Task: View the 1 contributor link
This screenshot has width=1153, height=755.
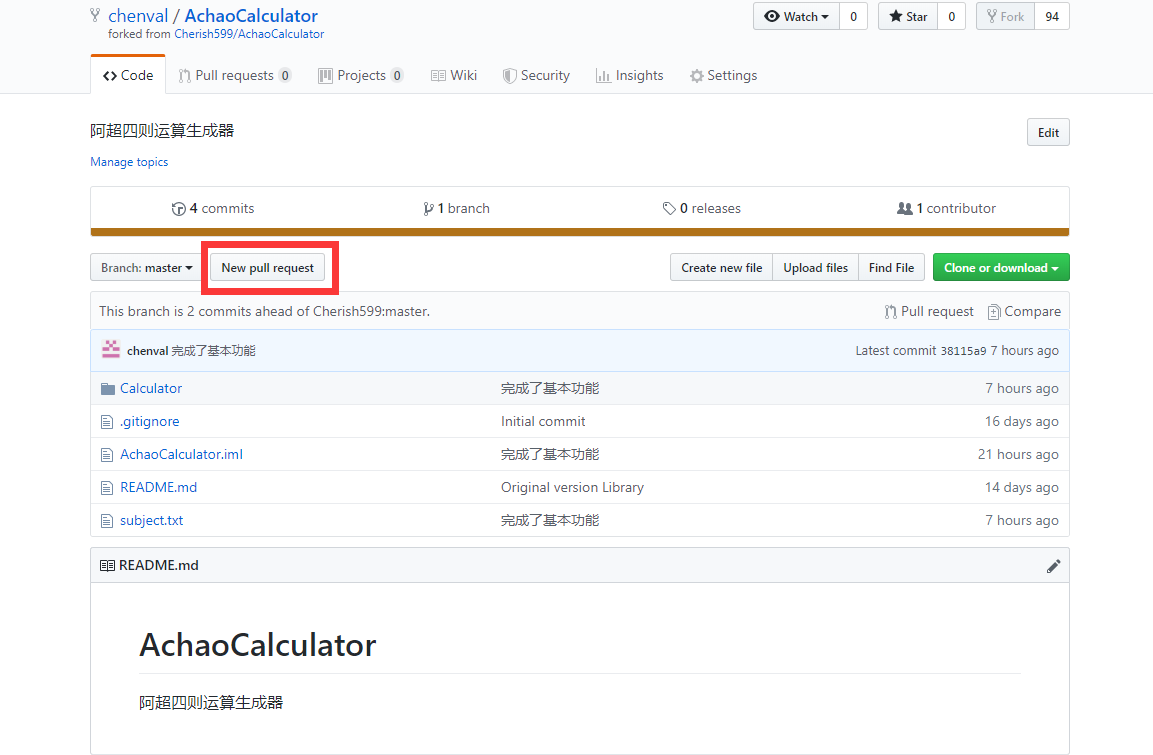Action: [946, 209]
